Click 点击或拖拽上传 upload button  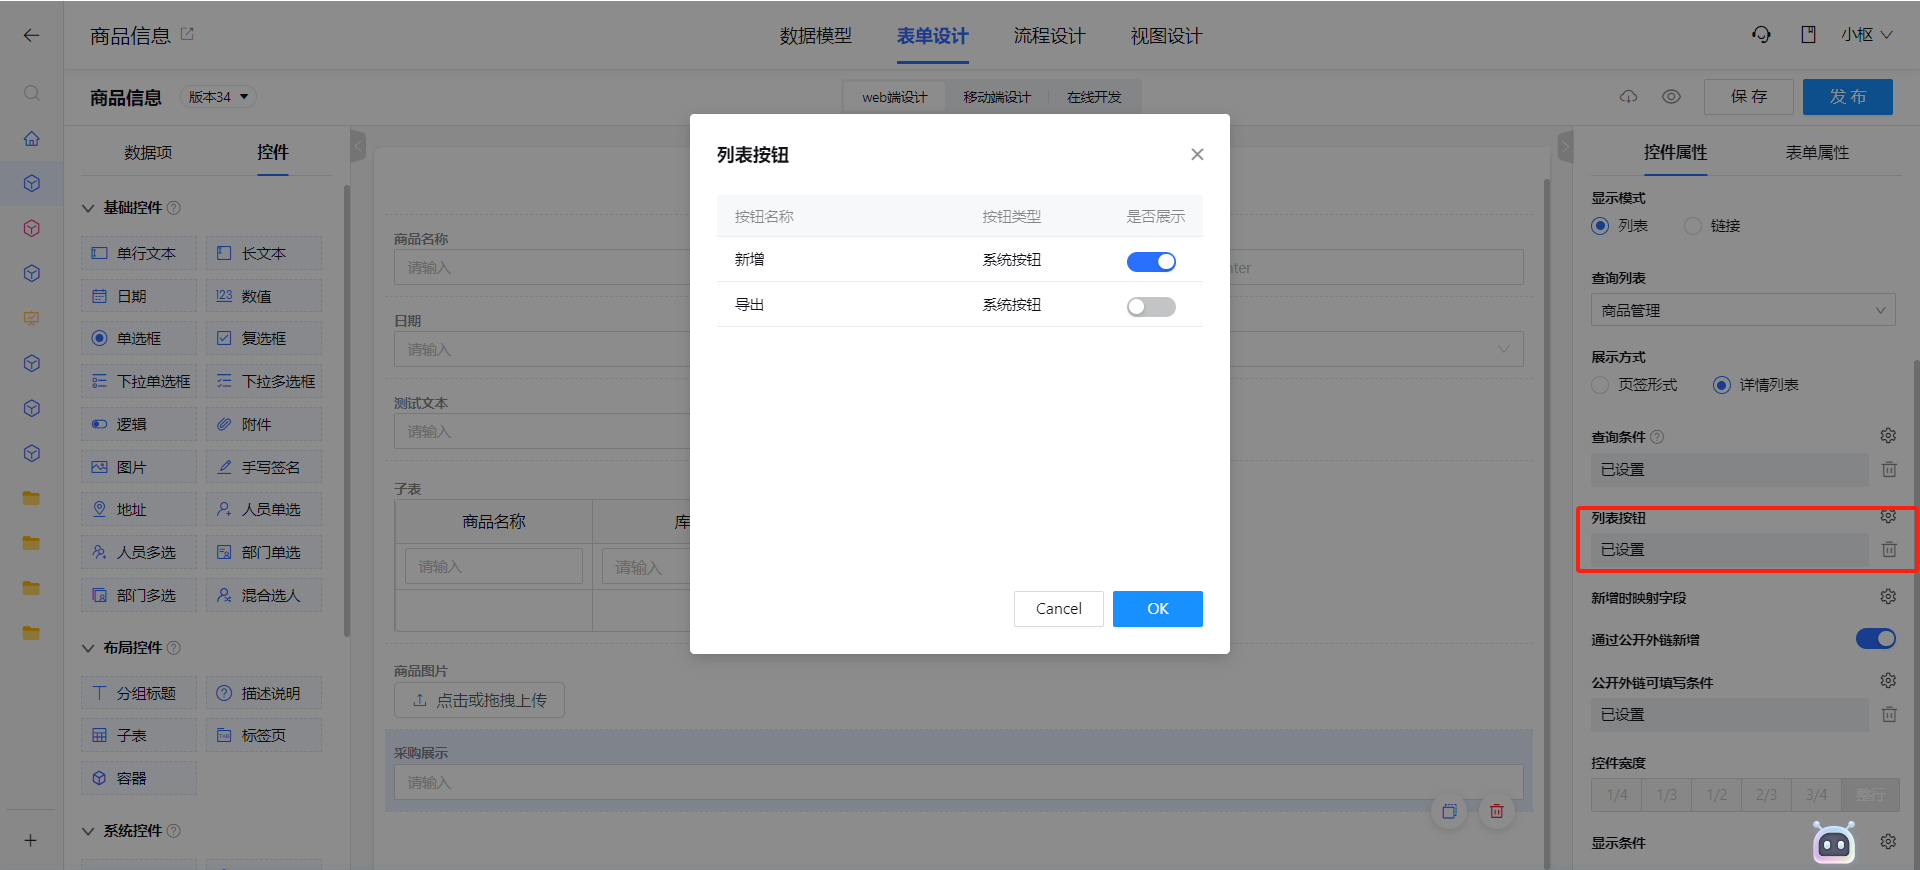tap(479, 700)
